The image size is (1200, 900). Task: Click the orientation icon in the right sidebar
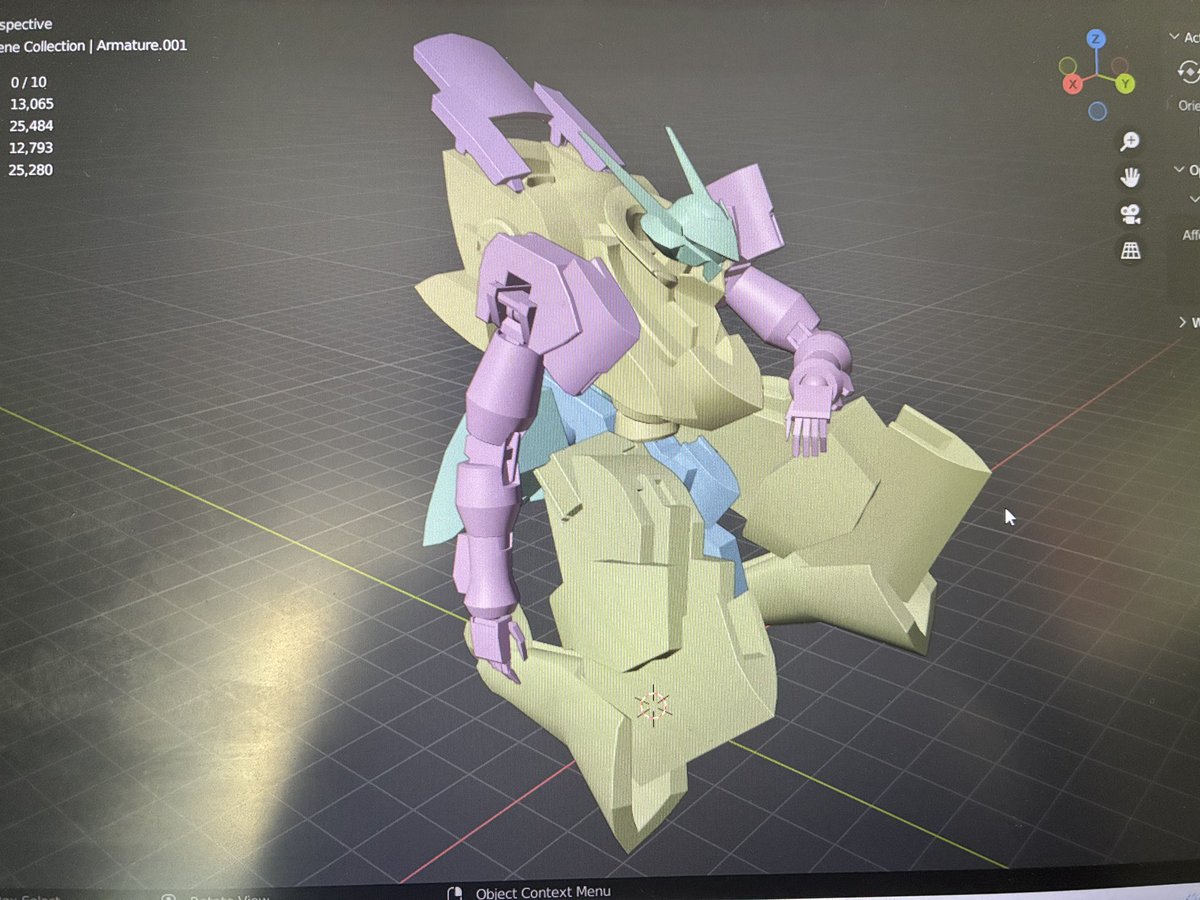pos(1189,72)
